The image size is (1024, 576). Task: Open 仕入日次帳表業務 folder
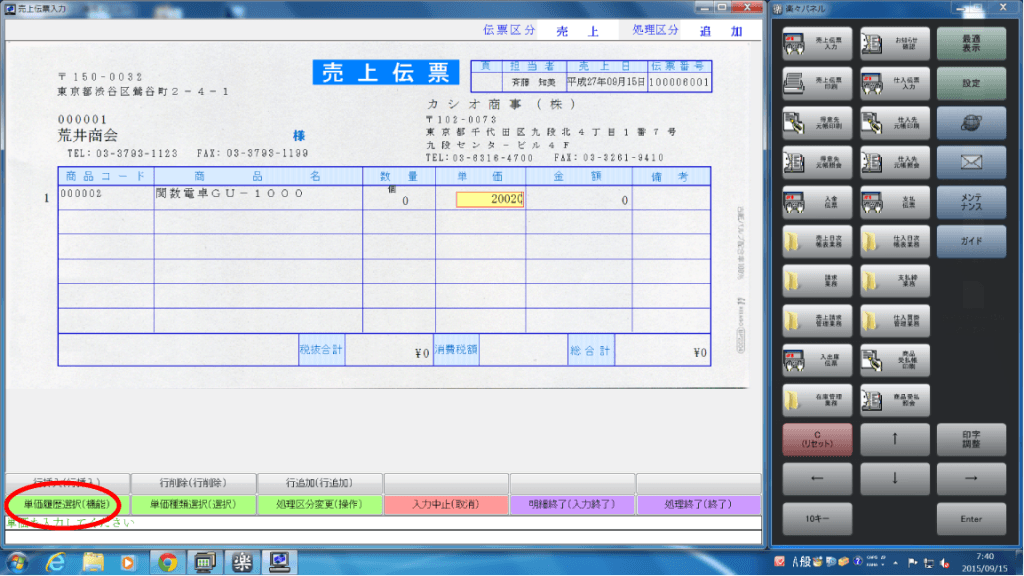coord(895,242)
